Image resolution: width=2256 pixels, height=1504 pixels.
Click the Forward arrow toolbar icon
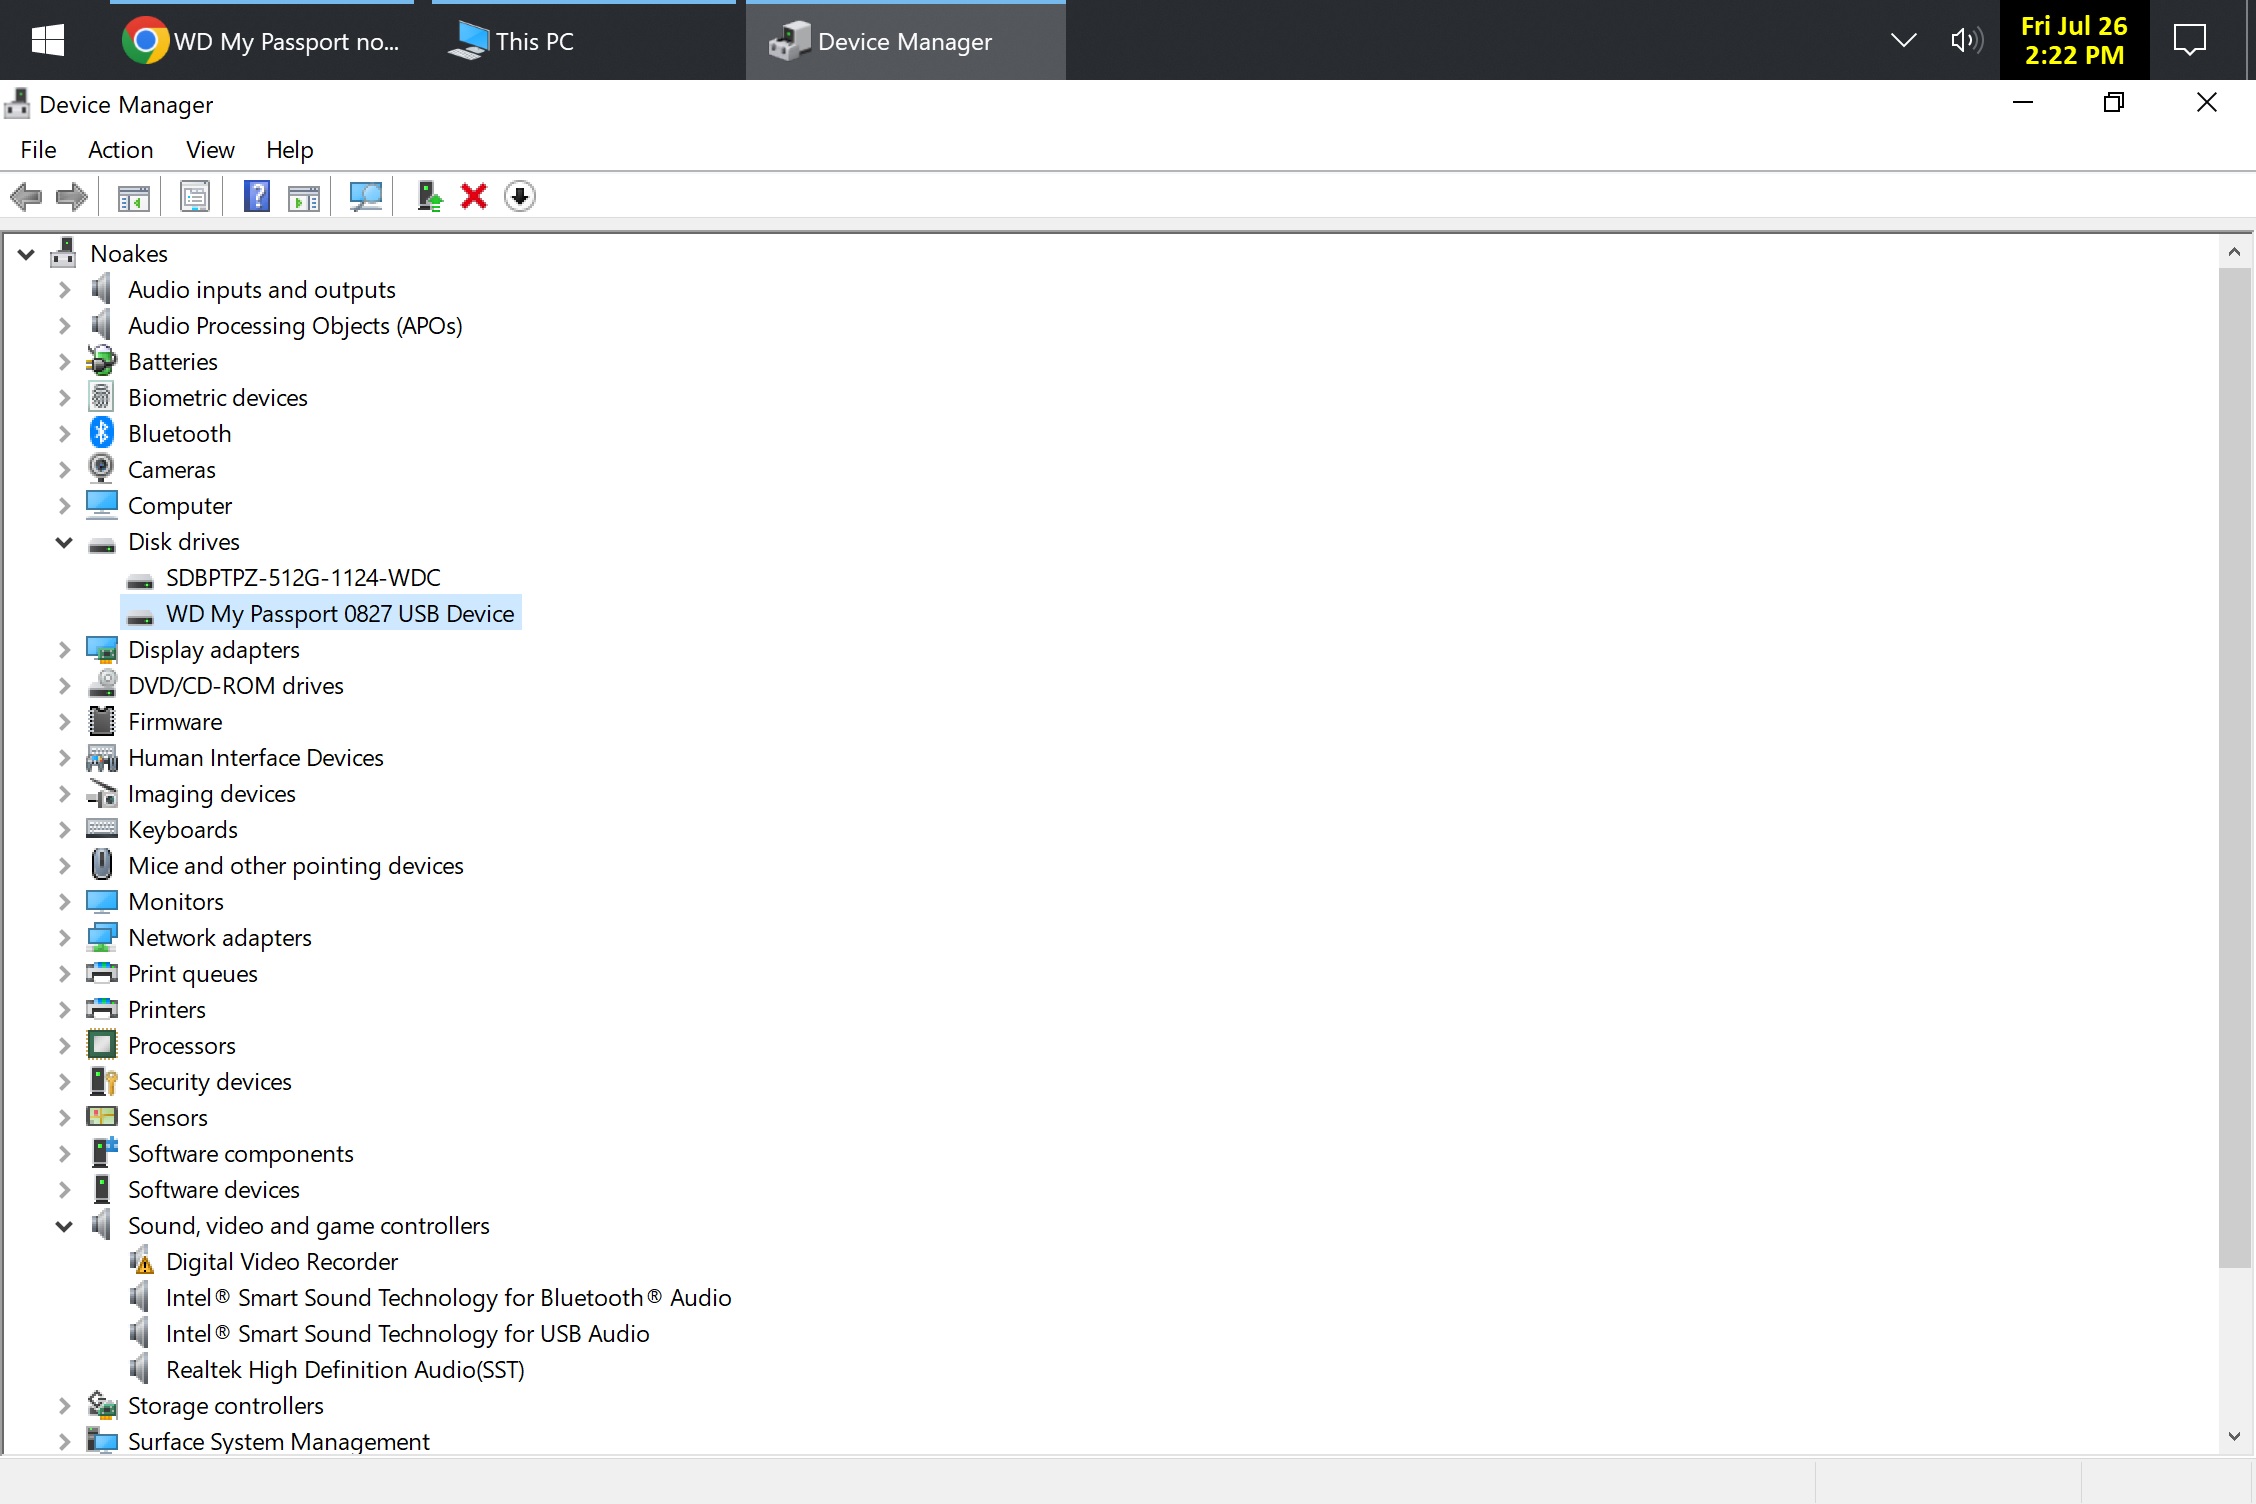coord(71,196)
